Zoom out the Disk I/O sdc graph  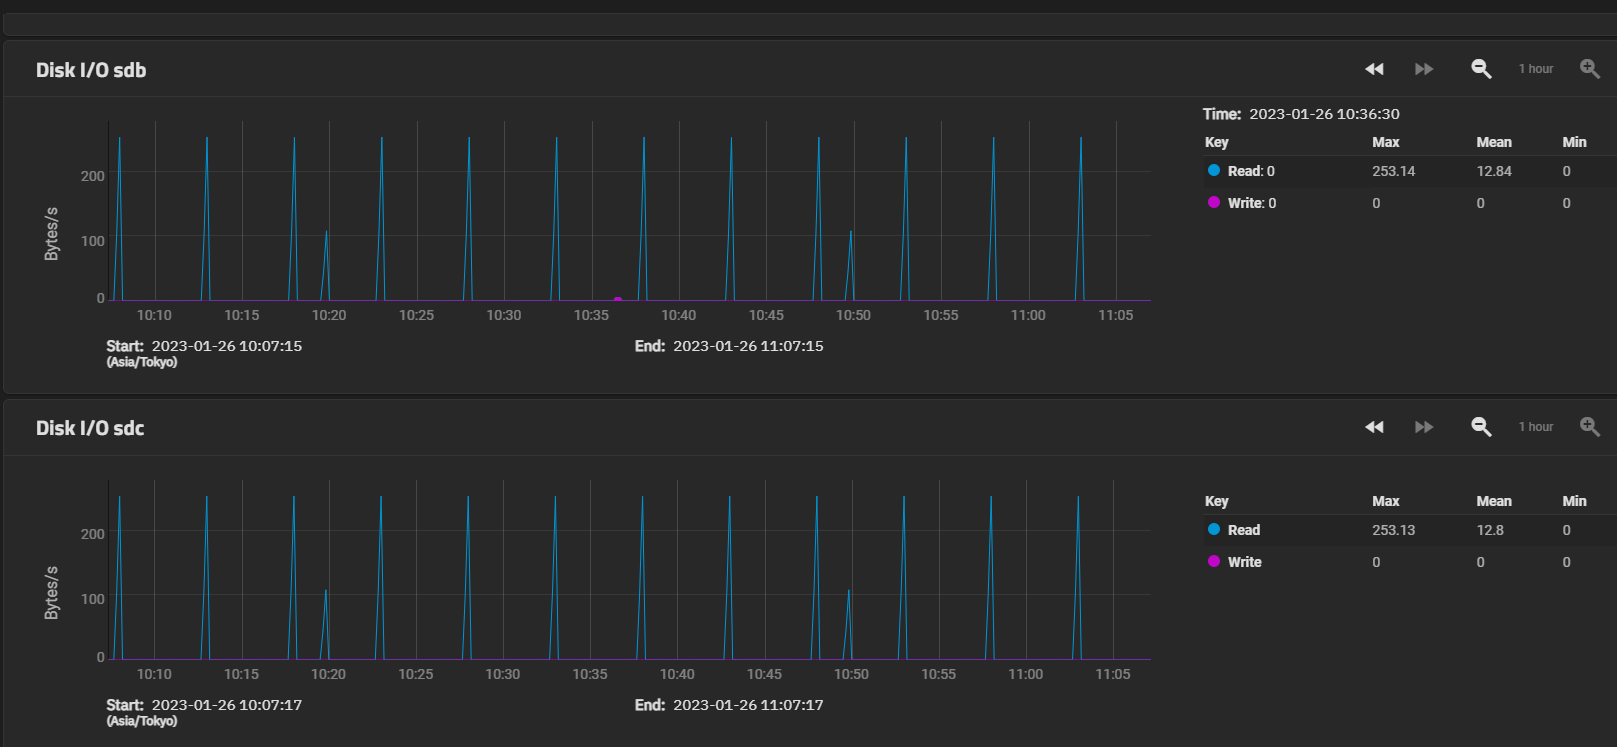(1481, 427)
